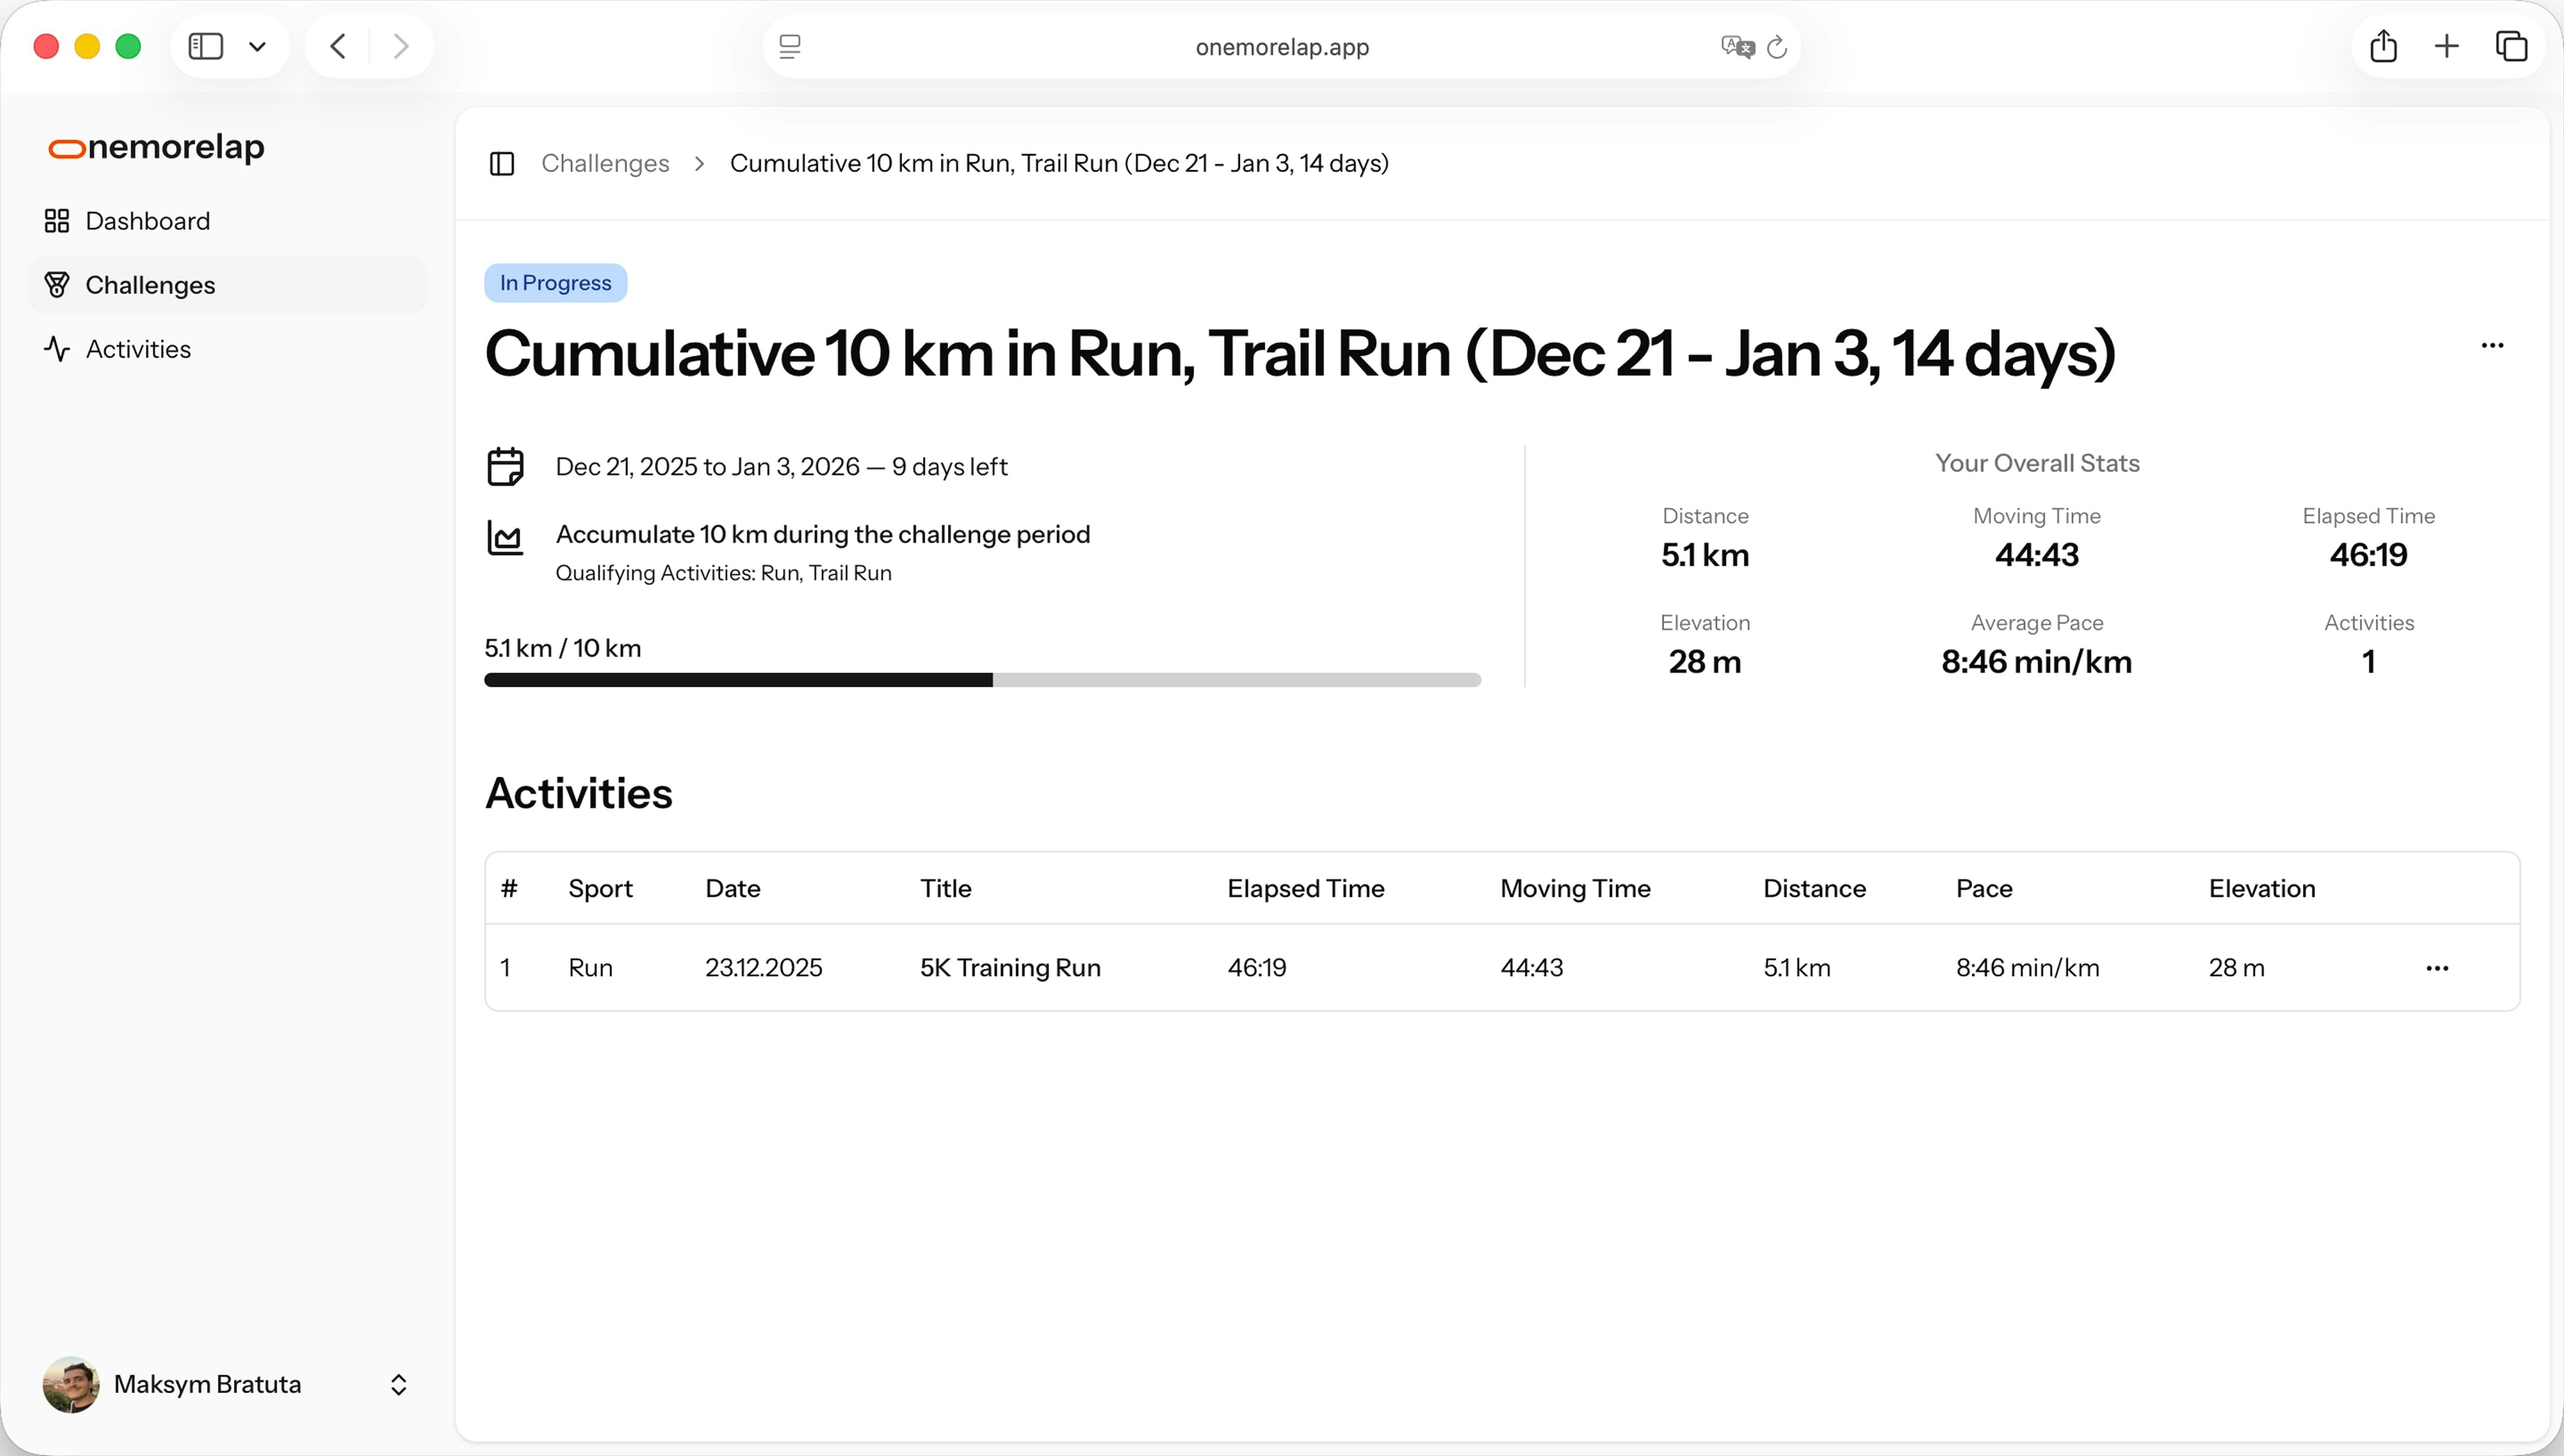This screenshot has width=2564, height=1456.
Task: Select the Activities icon in the sidebar
Action: pyautogui.click(x=57, y=349)
